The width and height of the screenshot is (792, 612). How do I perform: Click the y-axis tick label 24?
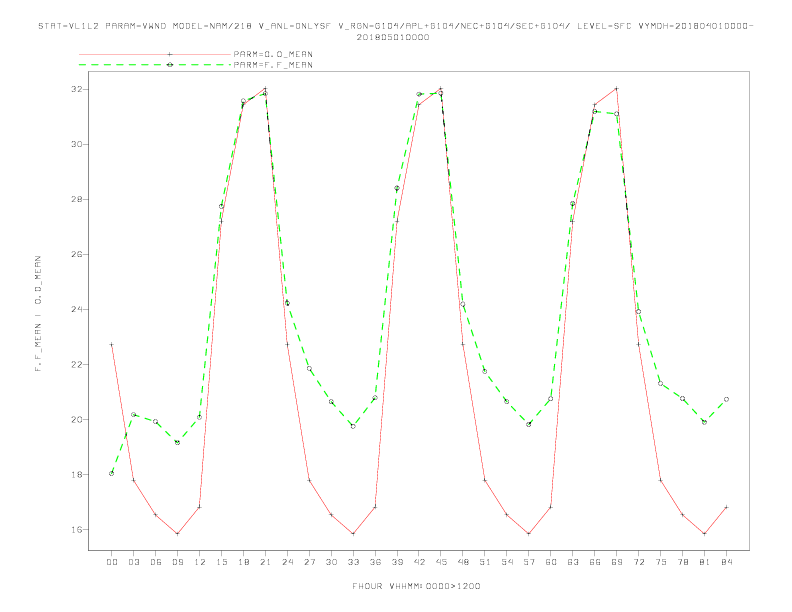(77, 310)
